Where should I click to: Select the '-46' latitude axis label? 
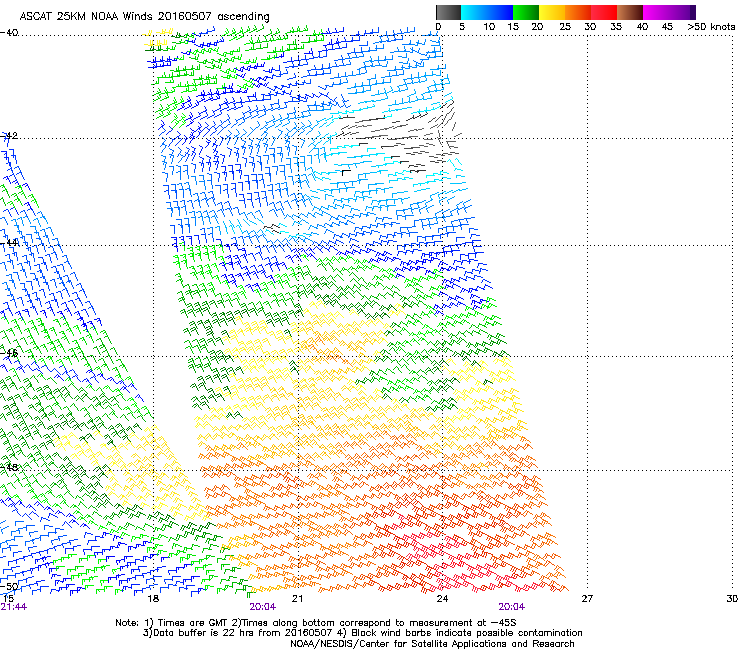(x=9, y=353)
